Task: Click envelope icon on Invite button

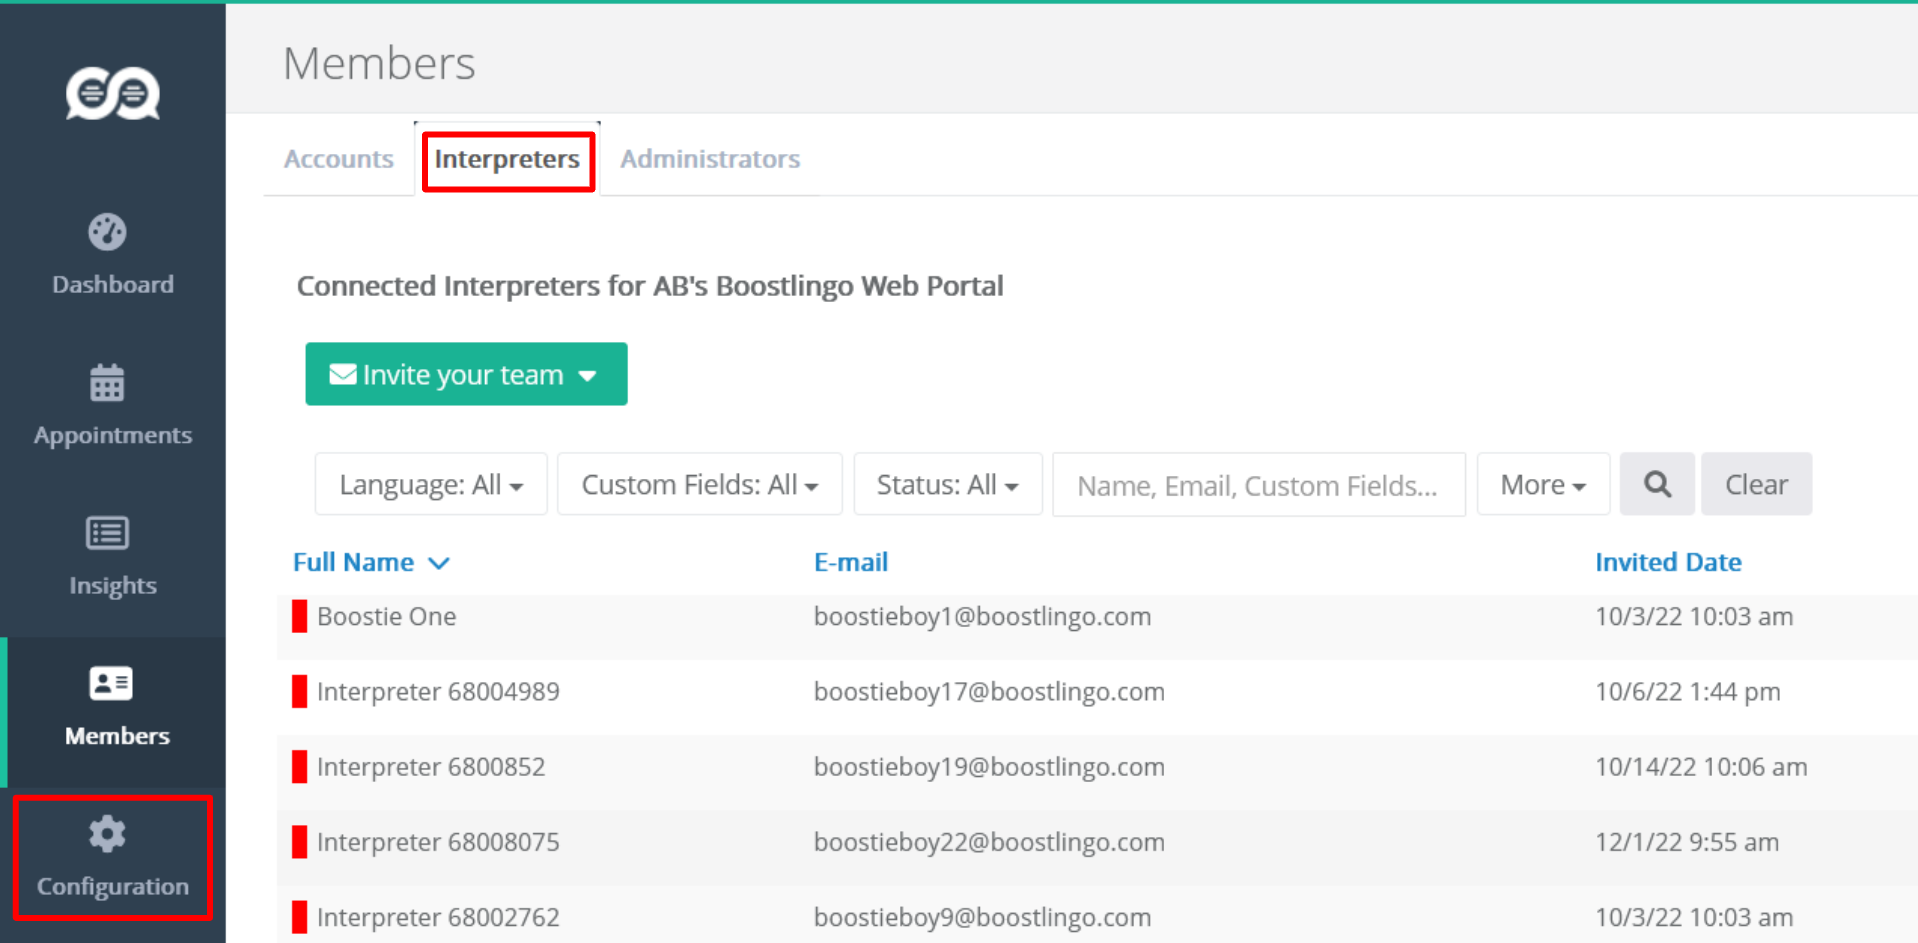Action: tap(343, 374)
